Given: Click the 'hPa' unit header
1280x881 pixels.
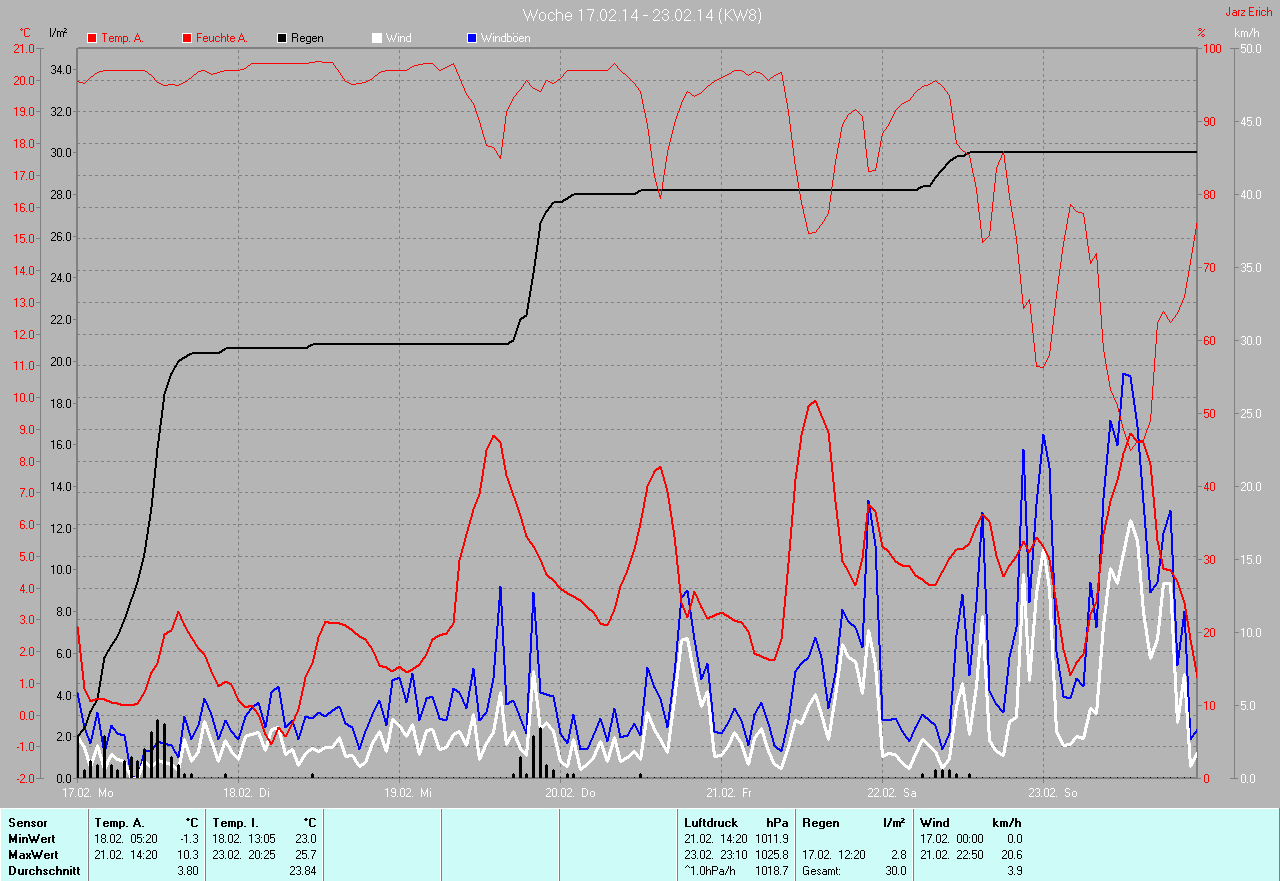Looking at the screenshot, I should tap(777, 823).
